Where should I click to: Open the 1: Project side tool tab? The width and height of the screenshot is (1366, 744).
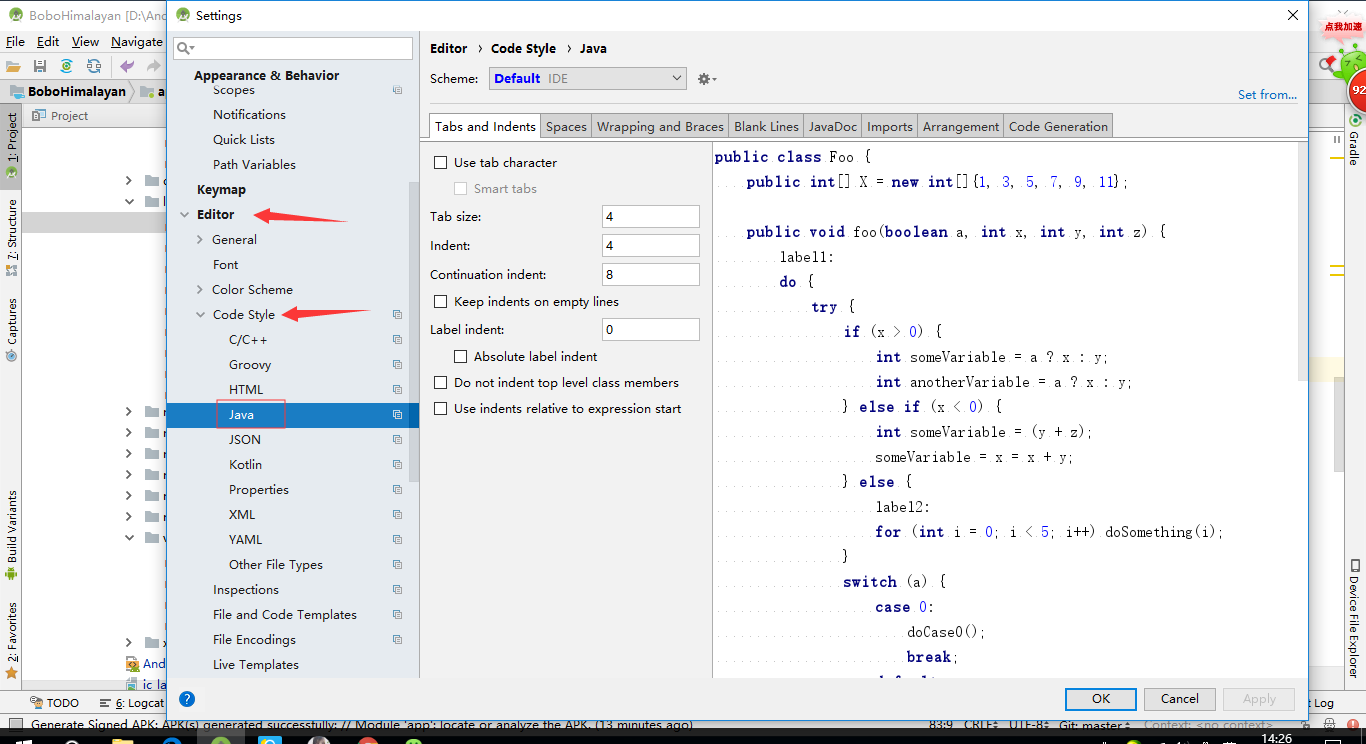(12, 147)
